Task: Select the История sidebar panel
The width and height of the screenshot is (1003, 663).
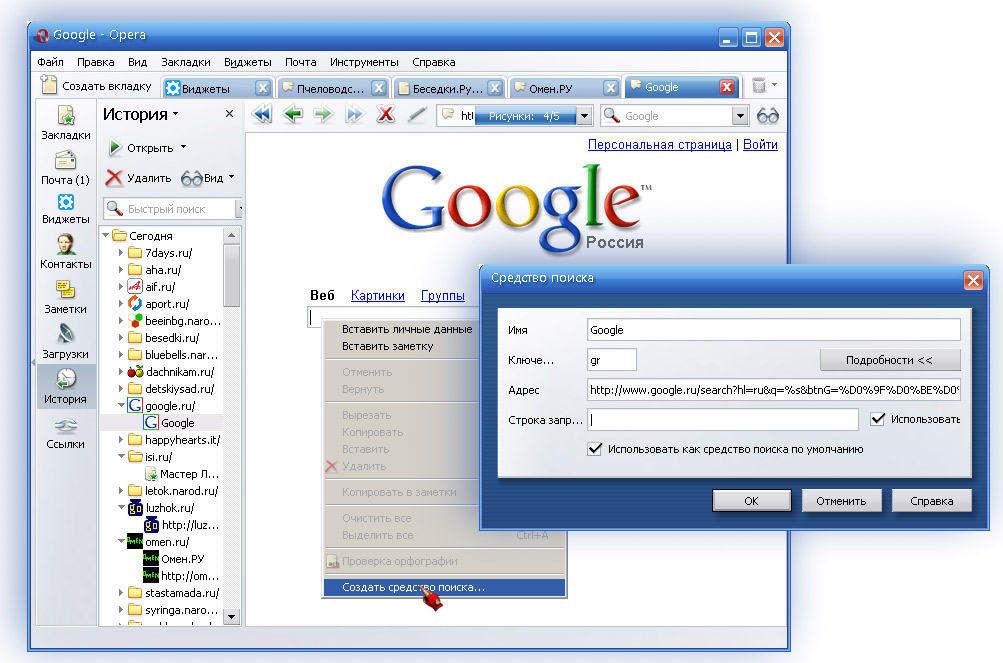Action: tap(65, 387)
